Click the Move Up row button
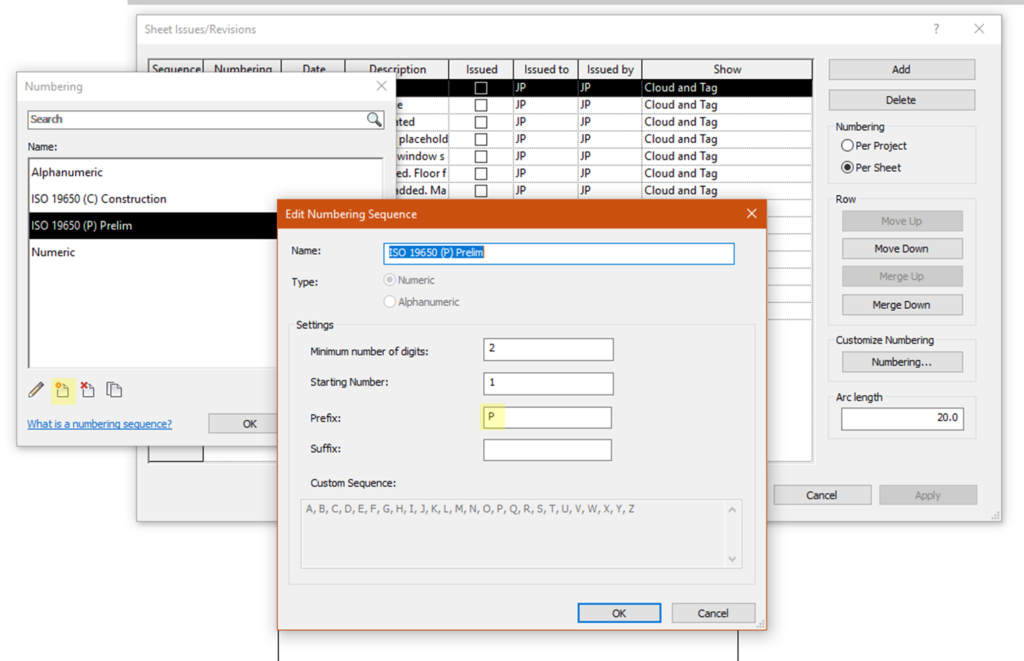The image size is (1024, 661). (901, 221)
